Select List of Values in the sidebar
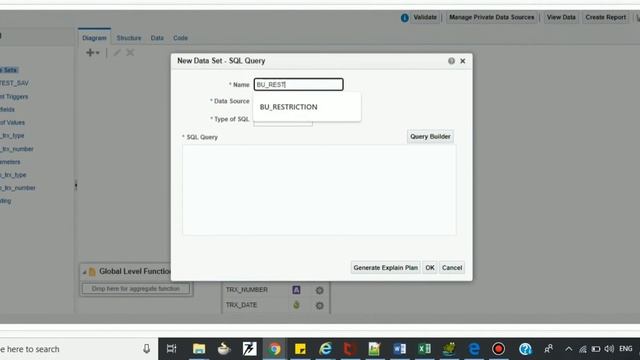 12,122
